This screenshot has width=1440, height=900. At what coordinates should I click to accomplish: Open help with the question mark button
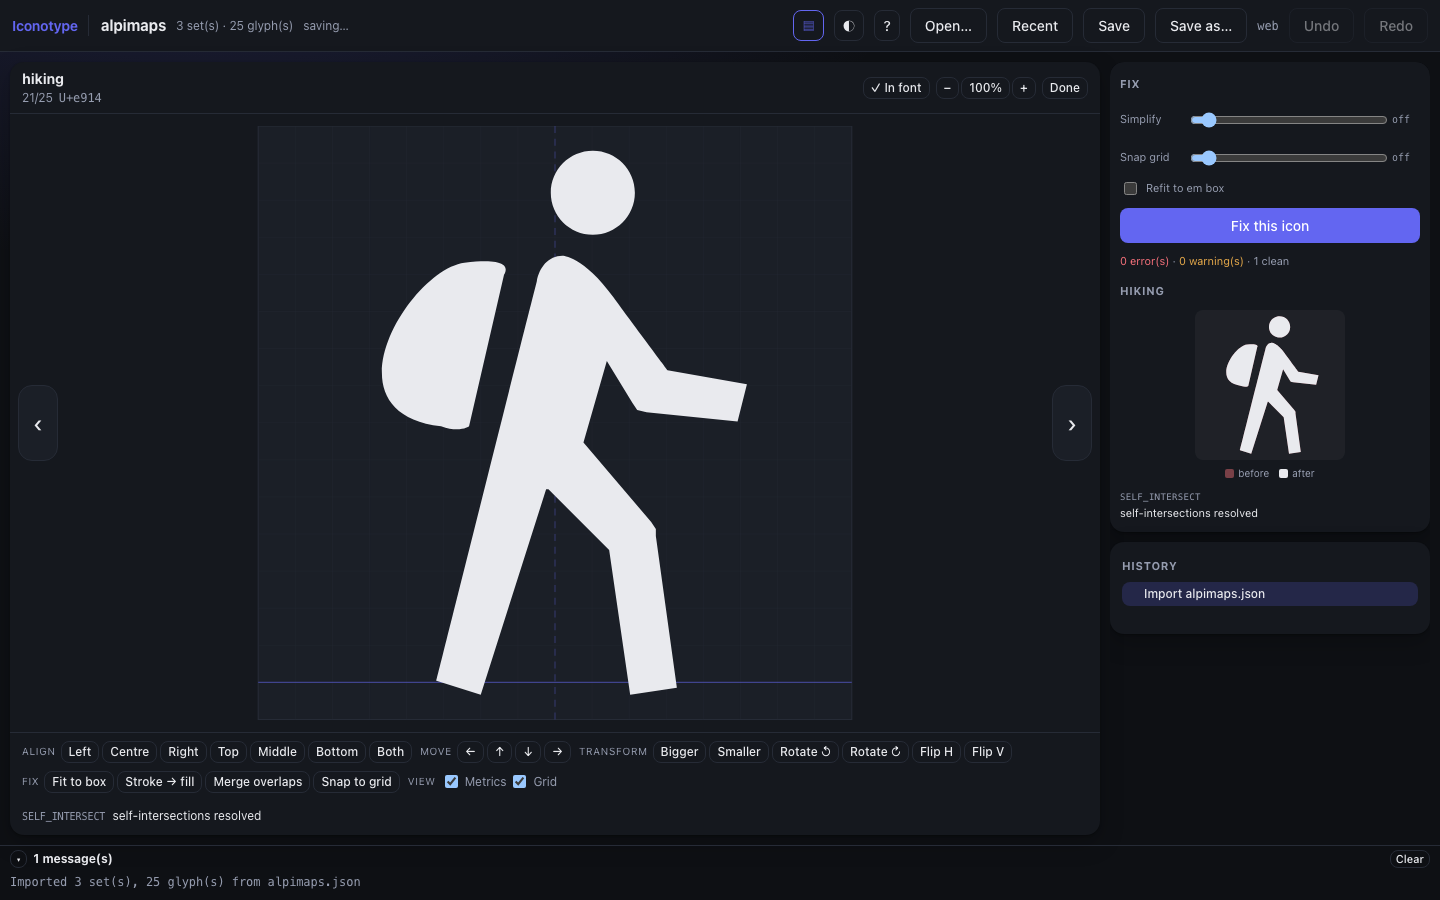[x=887, y=26]
